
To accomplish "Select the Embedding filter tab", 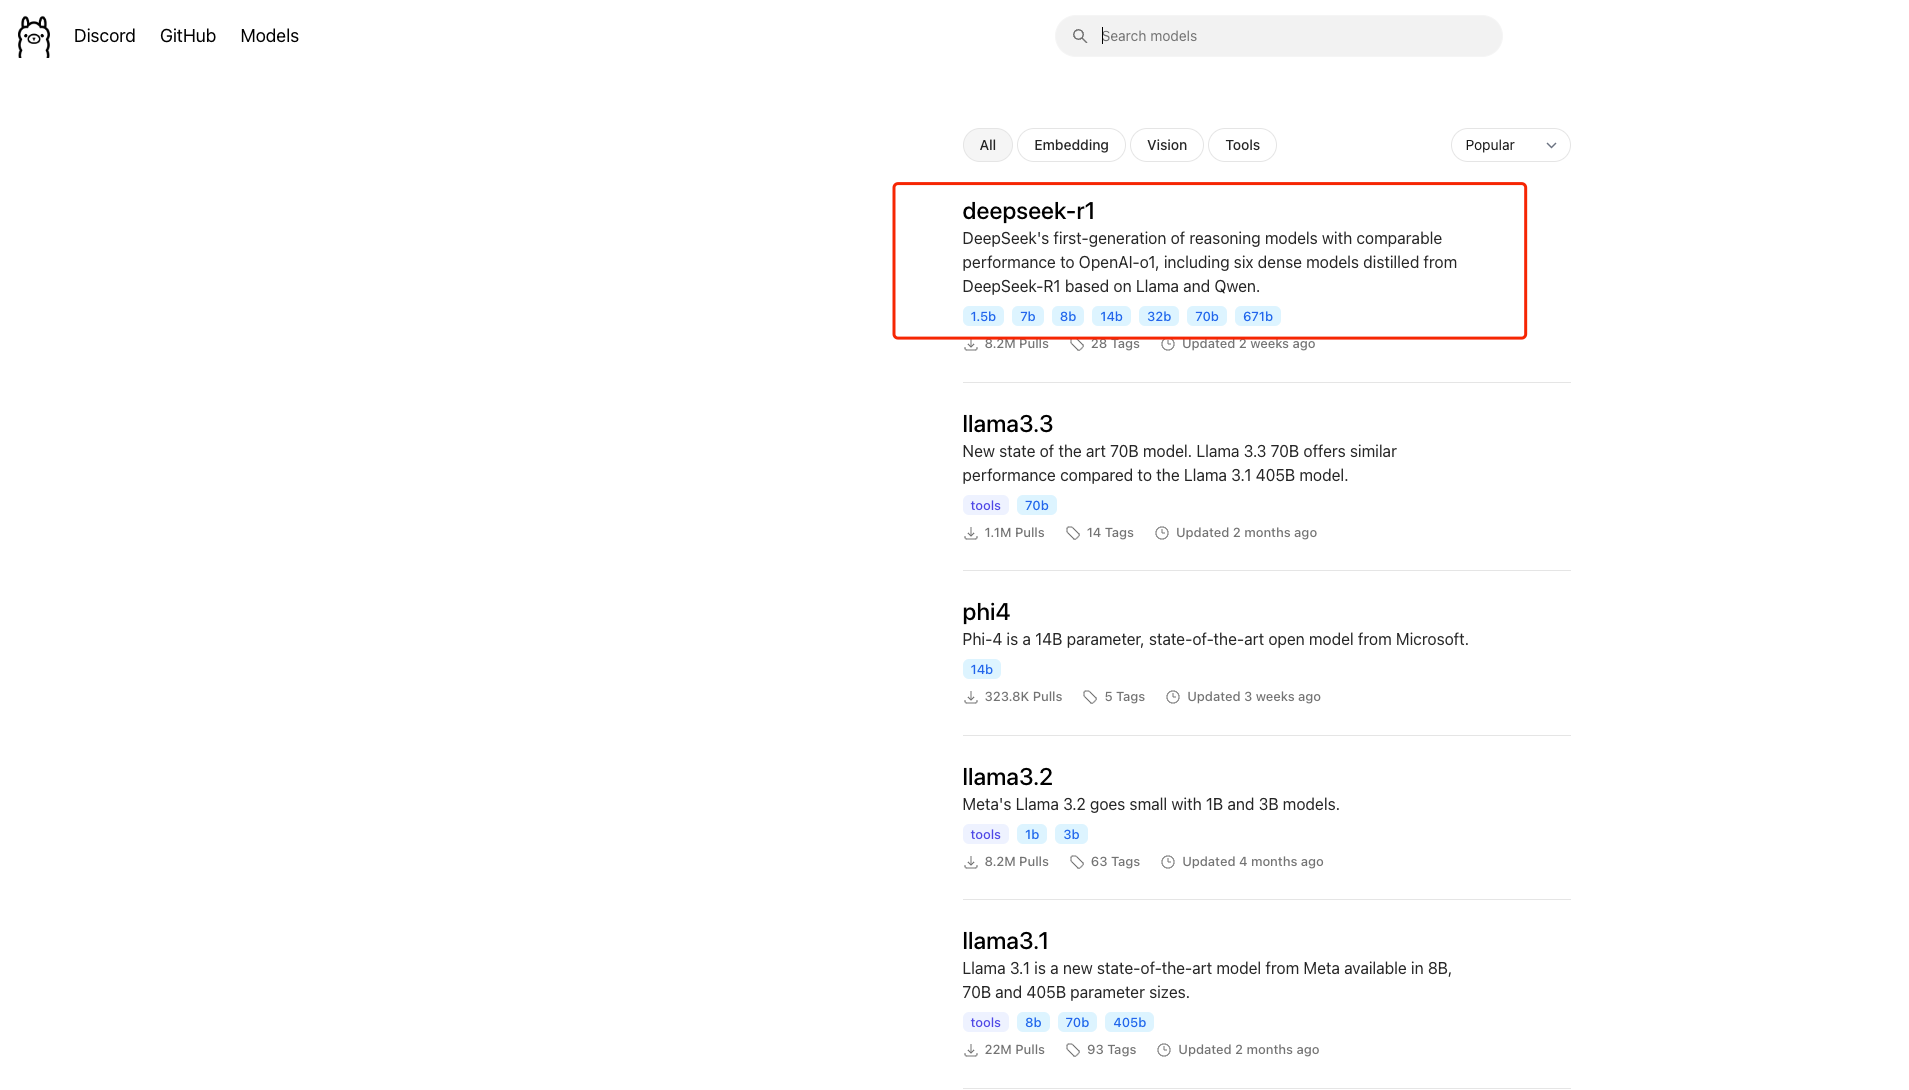I will pos(1071,145).
